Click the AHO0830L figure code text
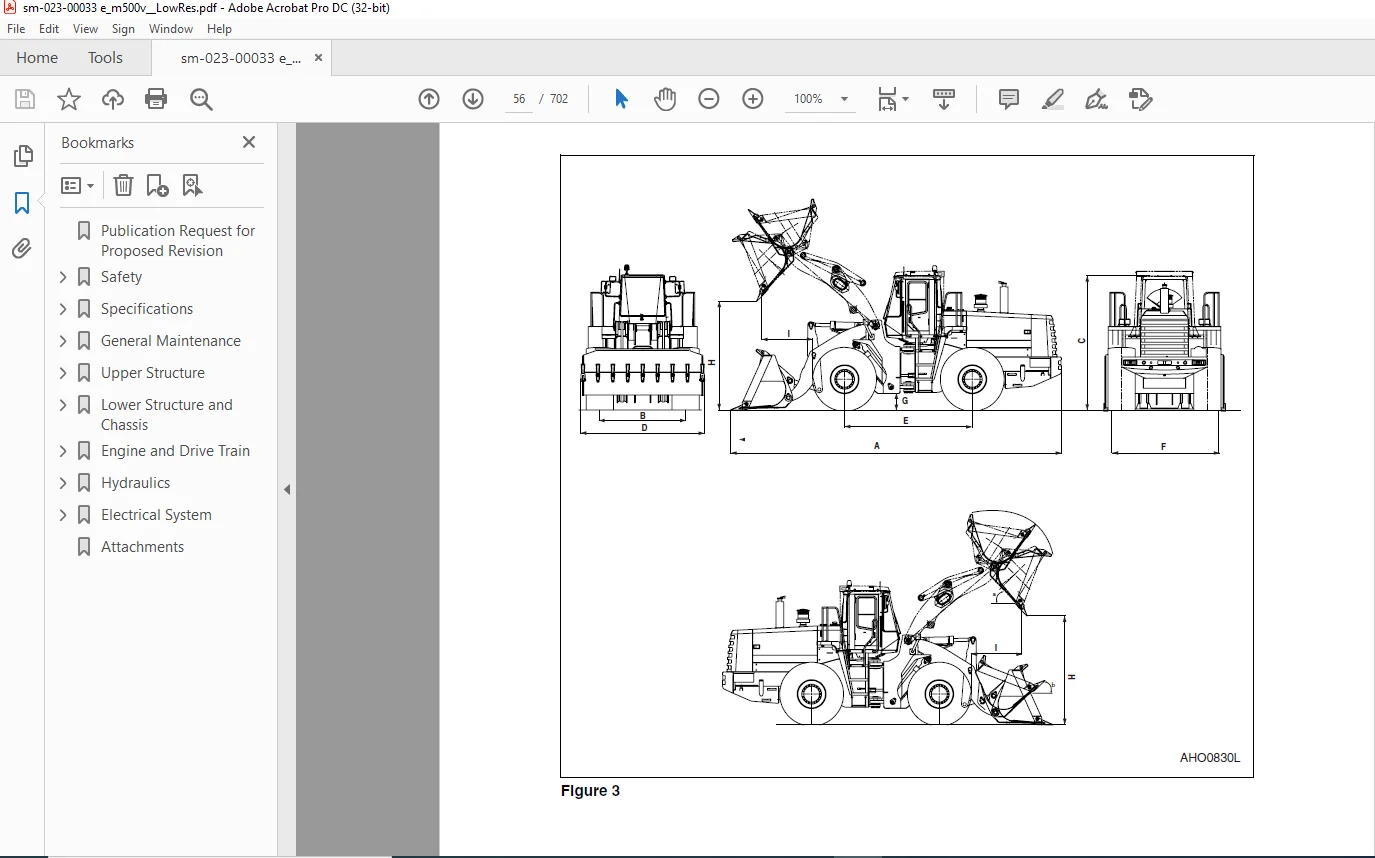 (1209, 758)
